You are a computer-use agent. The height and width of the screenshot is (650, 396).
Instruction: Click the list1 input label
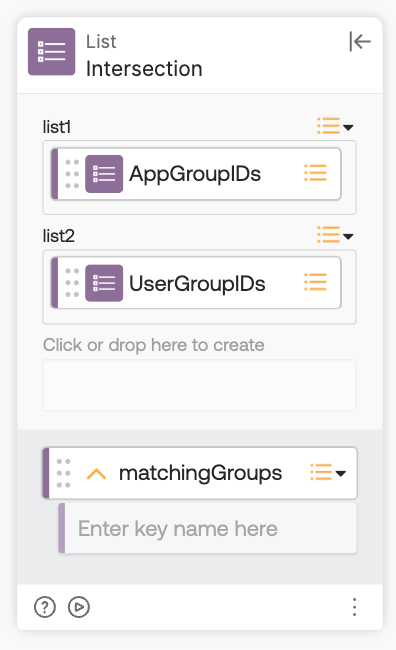(57, 127)
